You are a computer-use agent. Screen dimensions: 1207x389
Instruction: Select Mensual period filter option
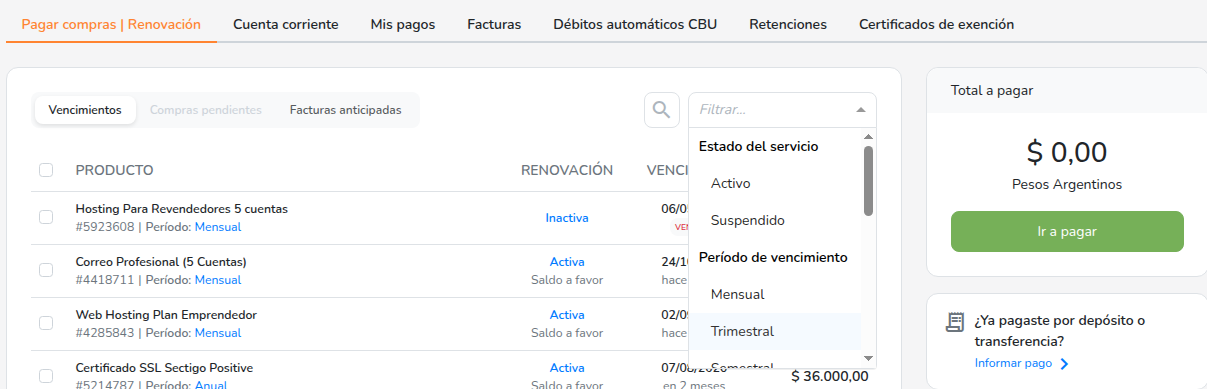tap(775, 294)
